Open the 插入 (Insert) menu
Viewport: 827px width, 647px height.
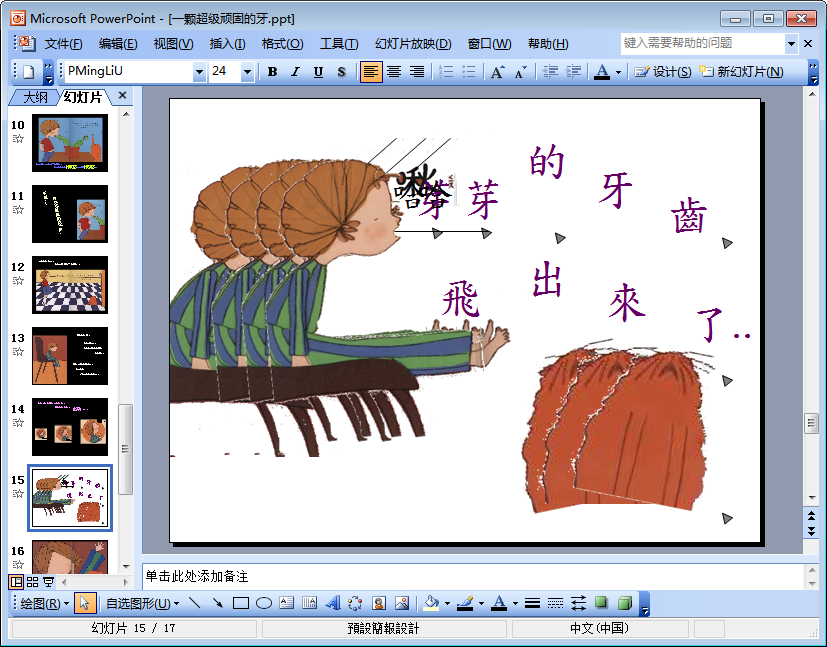click(227, 44)
